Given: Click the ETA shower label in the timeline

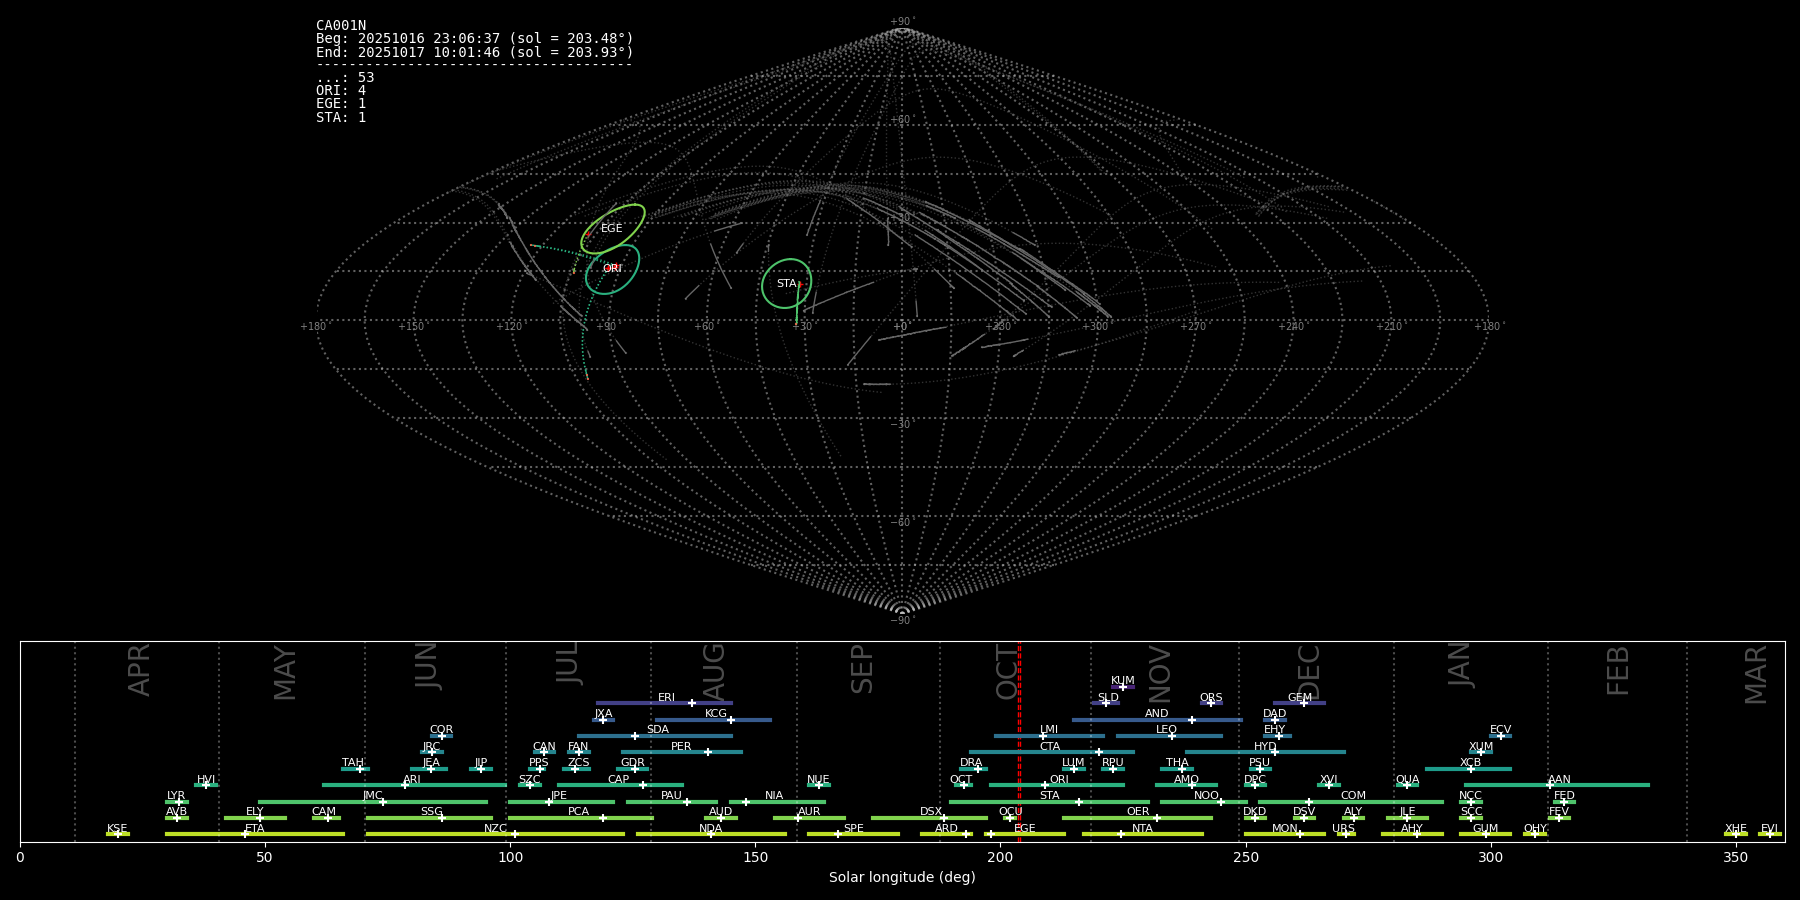Looking at the screenshot, I should tap(255, 829).
